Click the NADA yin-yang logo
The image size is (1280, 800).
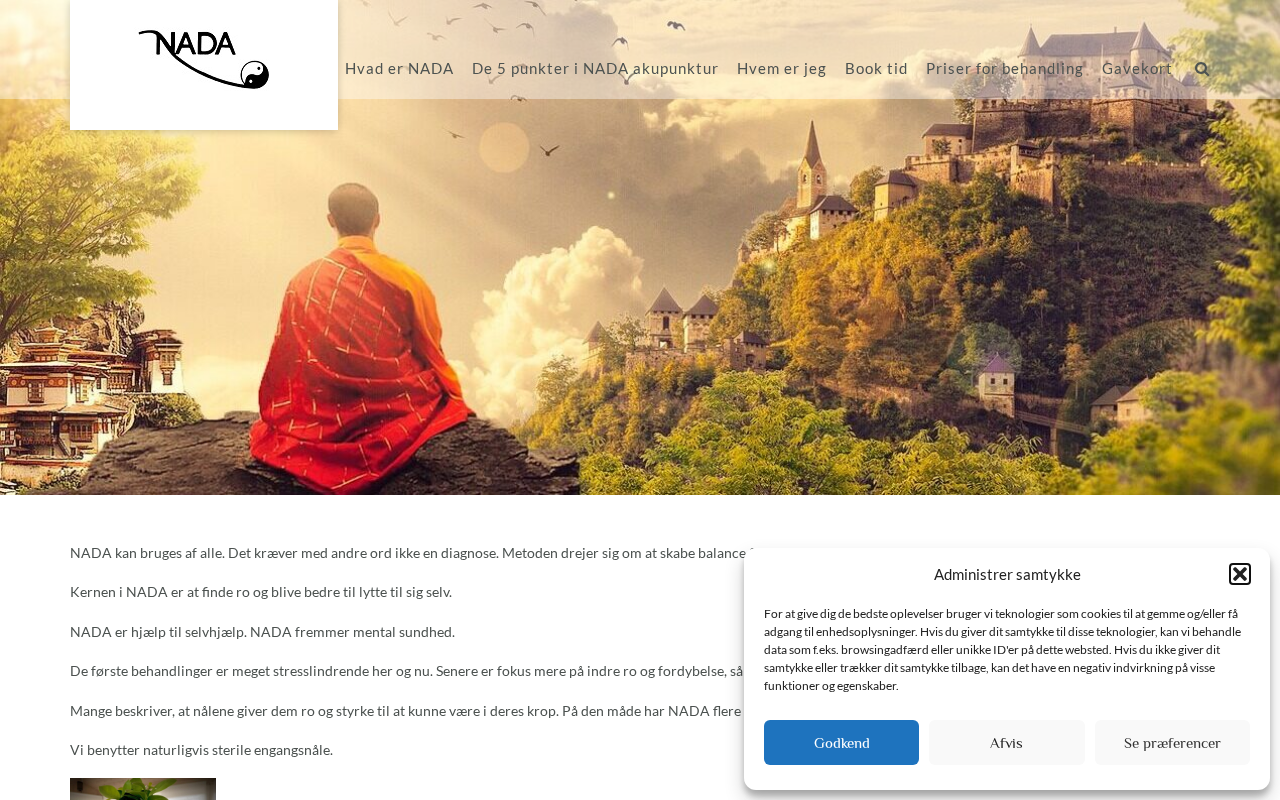[204, 59]
